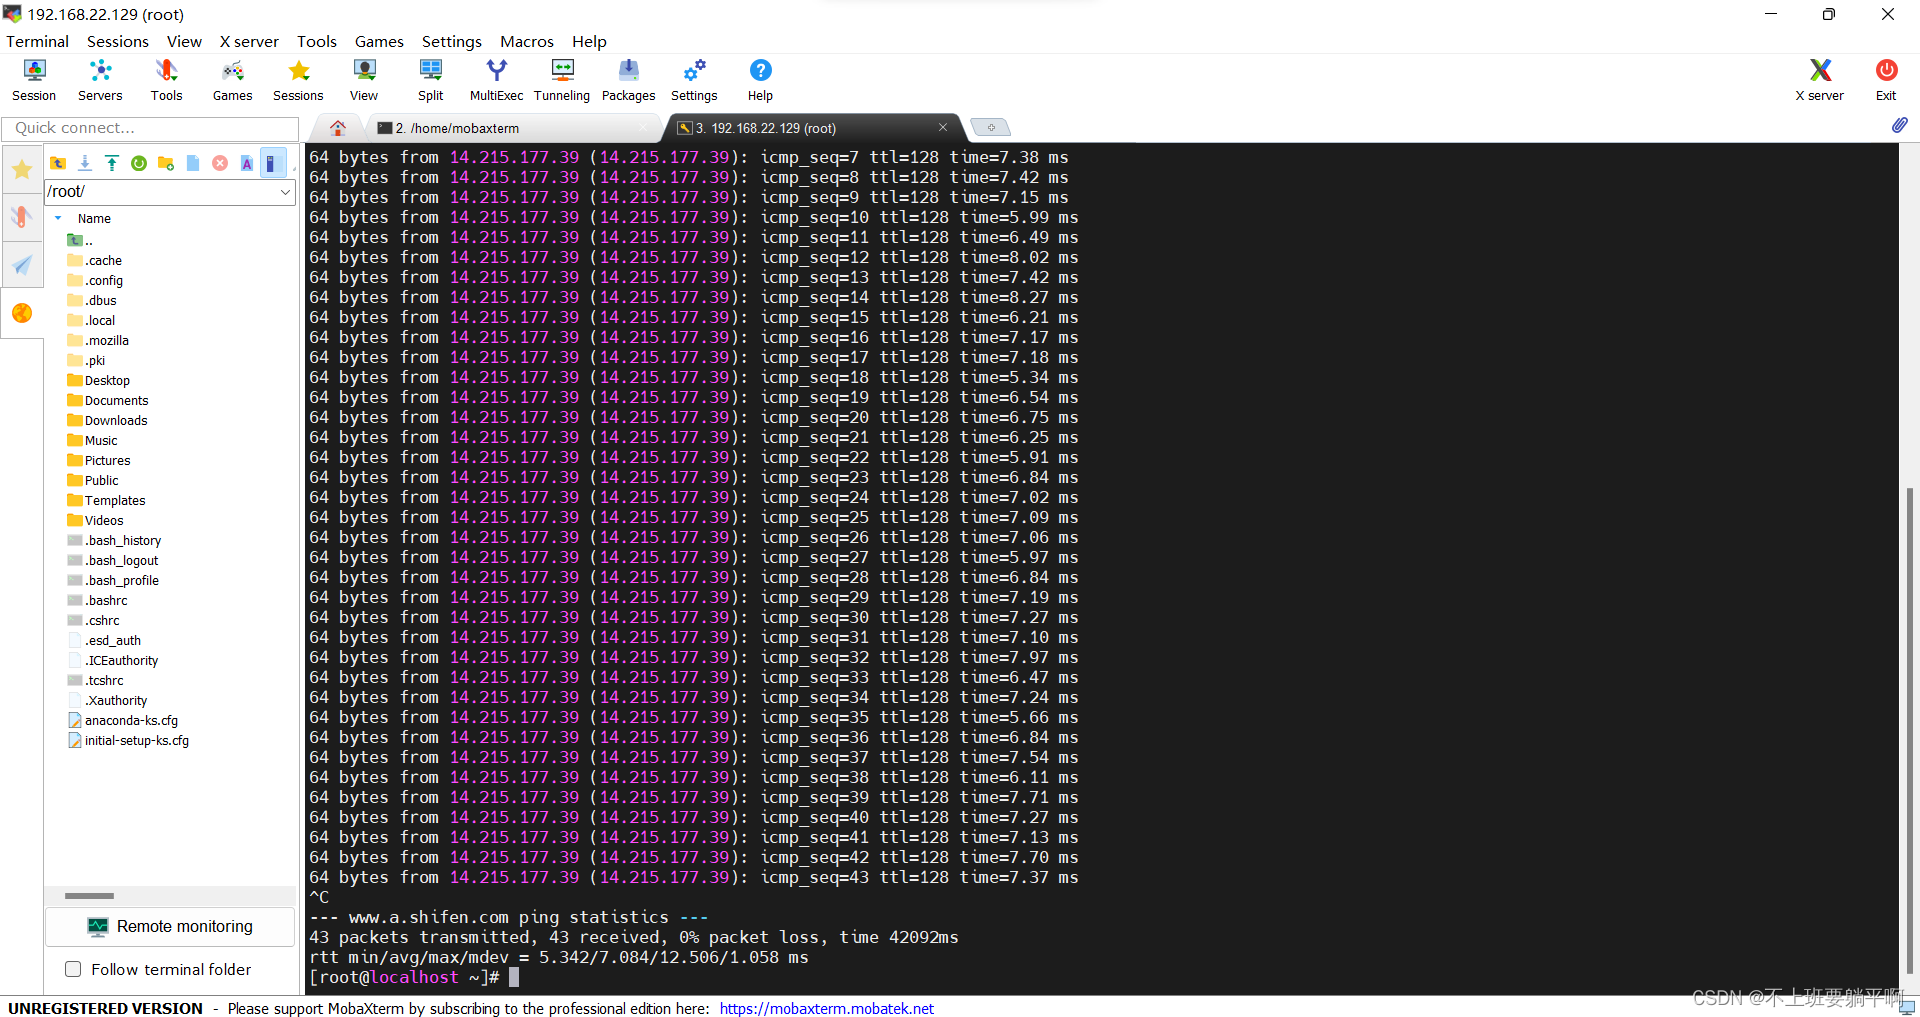Toggle Remote monitoring panel
This screenshot has width=1920, height=1017.
click(x=170, y=926)
